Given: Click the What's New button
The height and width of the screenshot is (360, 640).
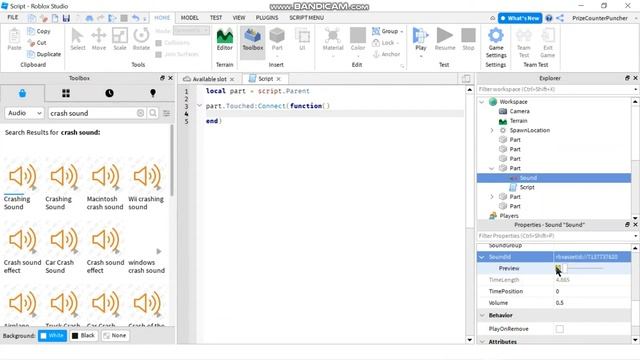Looking at the screenshot, I should [x=520, y=18].
